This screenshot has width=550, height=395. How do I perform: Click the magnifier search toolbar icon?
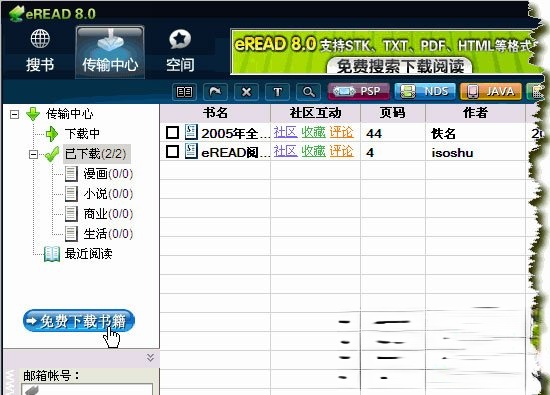[308, 92]
